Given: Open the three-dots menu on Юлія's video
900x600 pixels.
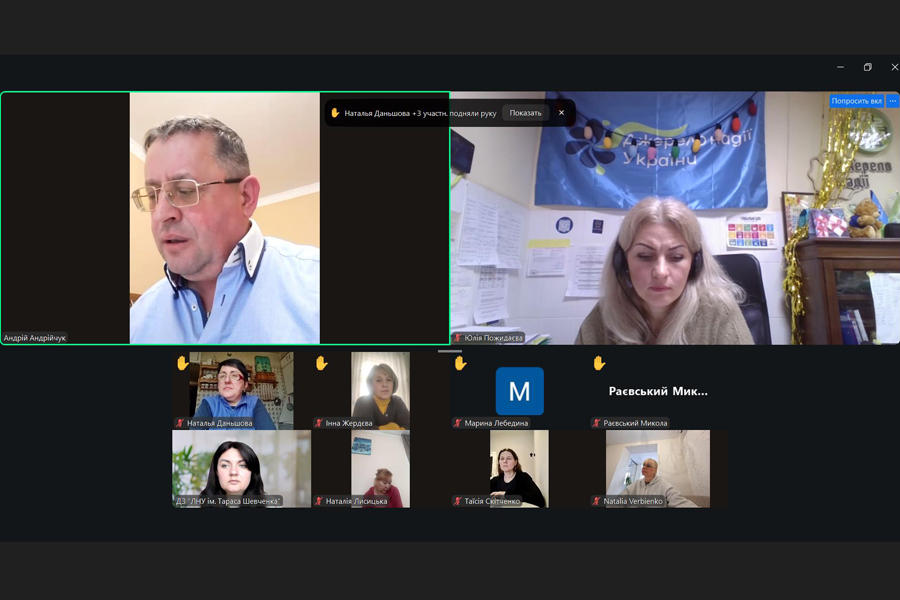Looking at the screenshot, I should point(892,101).
